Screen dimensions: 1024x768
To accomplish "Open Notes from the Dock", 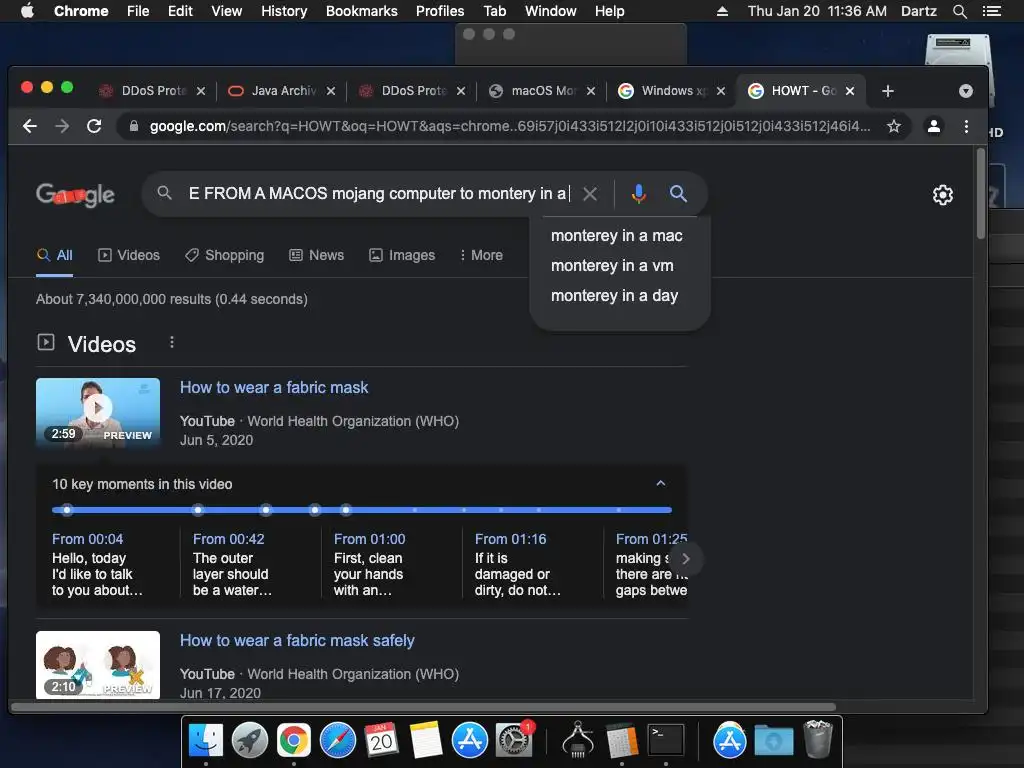I will click(426, 741).
